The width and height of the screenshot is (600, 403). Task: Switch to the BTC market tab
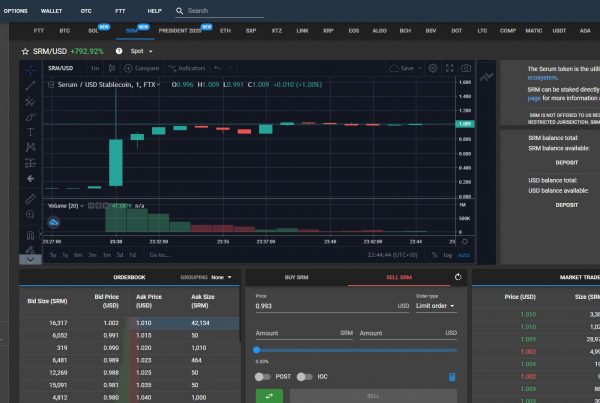(x=65, y=31)
